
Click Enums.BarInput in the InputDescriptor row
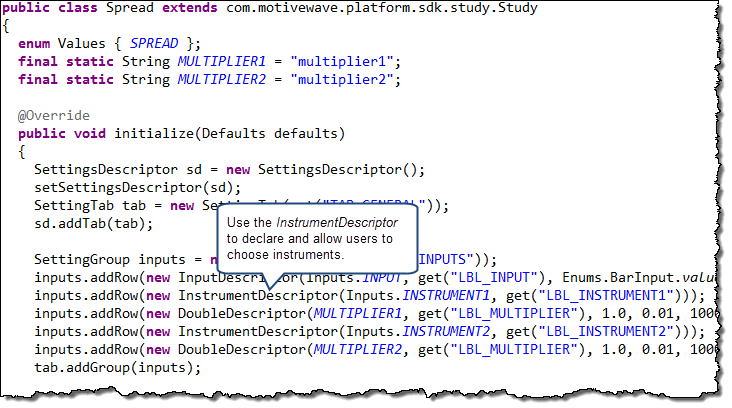point(616,277)
